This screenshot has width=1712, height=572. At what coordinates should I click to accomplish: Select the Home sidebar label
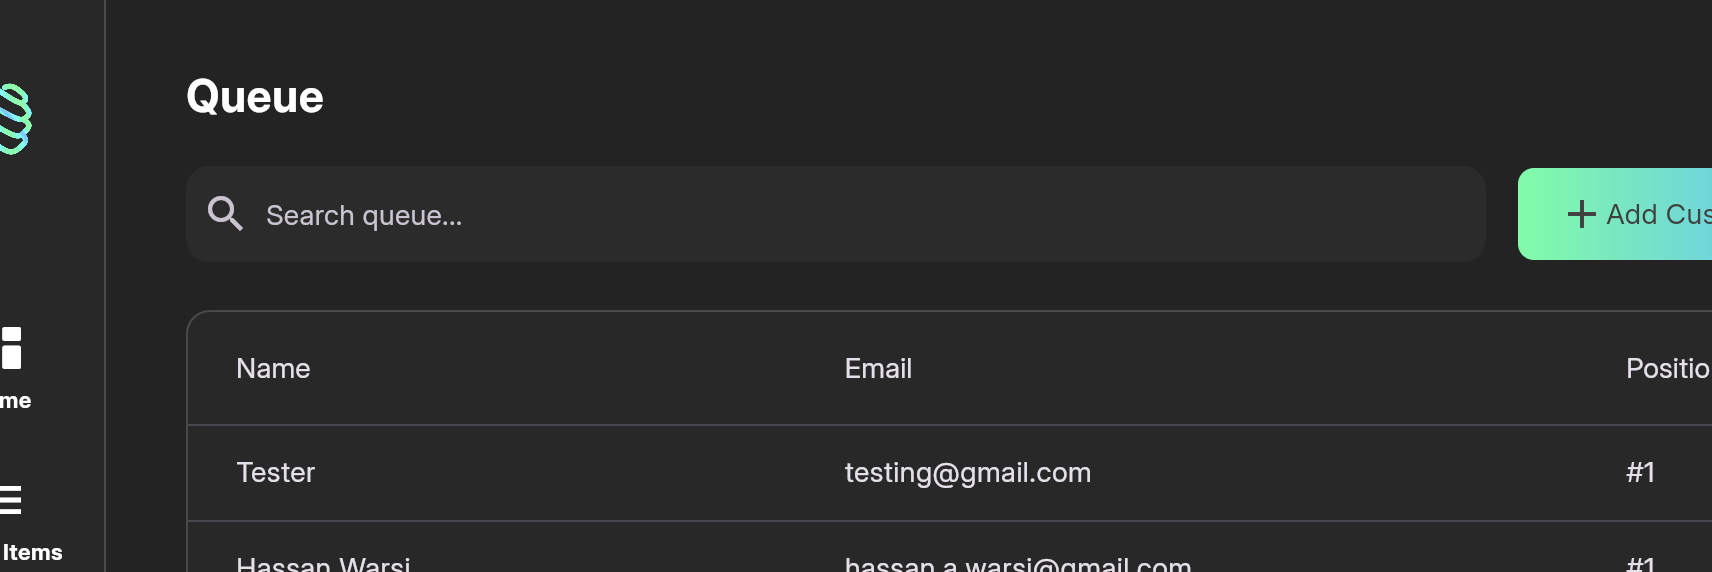tap(15, 401)
